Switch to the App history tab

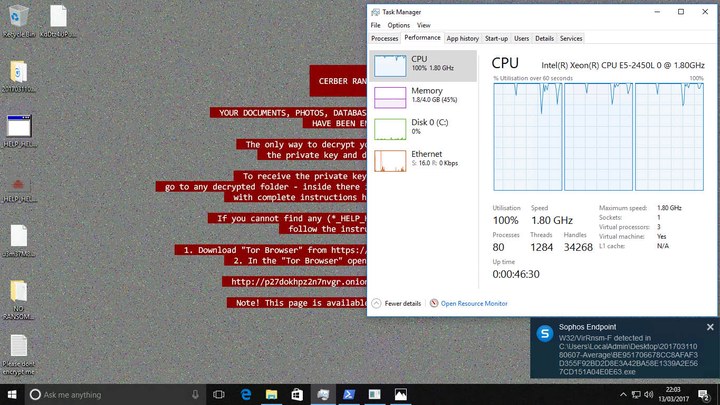(462, 39)
